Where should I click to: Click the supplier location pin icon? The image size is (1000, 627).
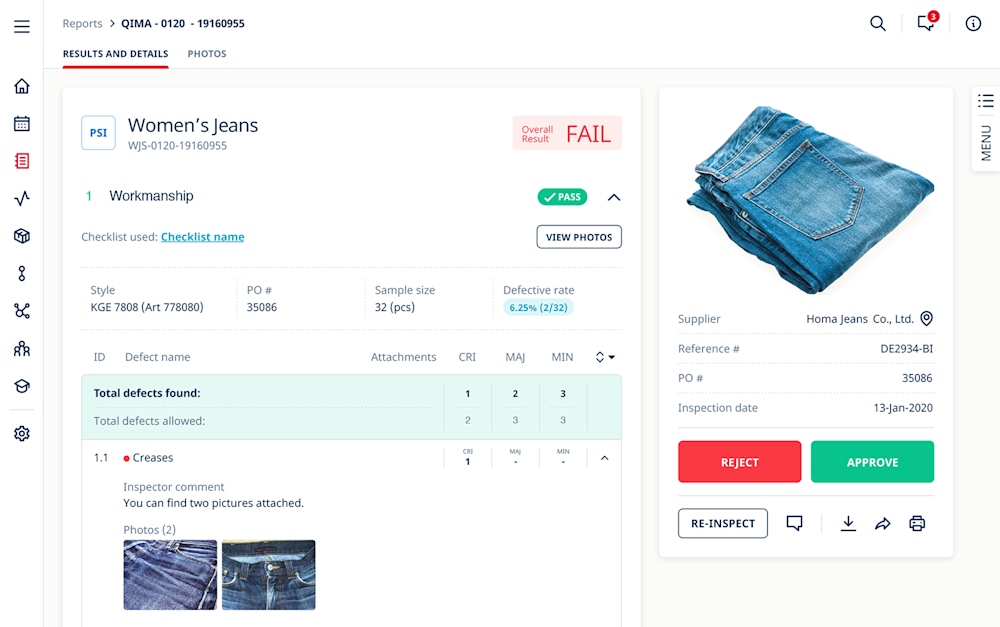(x=927, y=318)
